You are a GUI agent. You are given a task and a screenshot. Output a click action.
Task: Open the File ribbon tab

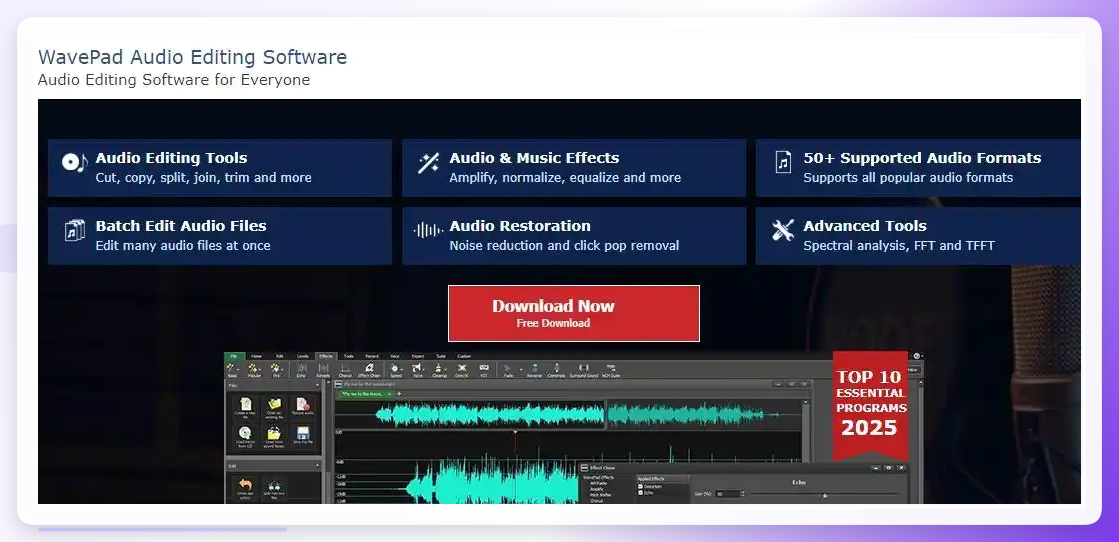click(x=234, y=356)
